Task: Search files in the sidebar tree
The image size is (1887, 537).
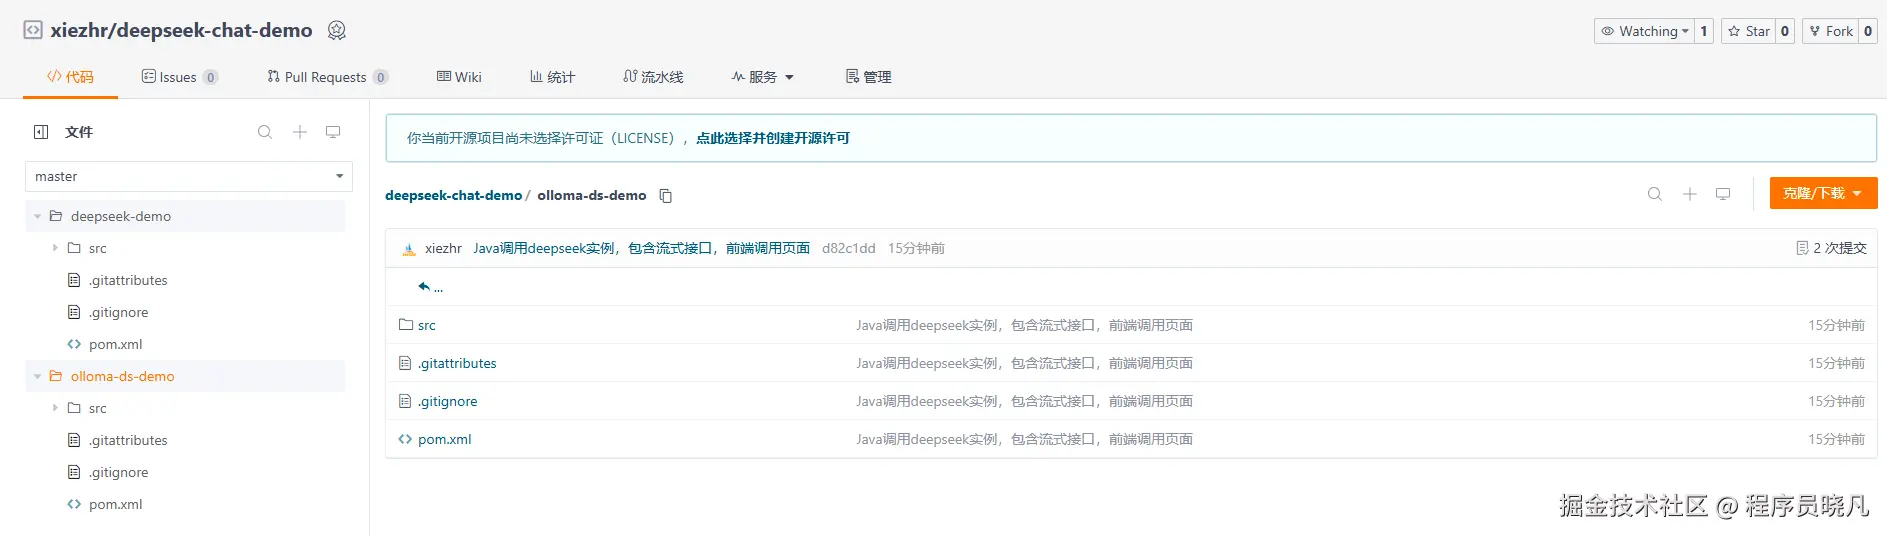Action: pos(265,132)
